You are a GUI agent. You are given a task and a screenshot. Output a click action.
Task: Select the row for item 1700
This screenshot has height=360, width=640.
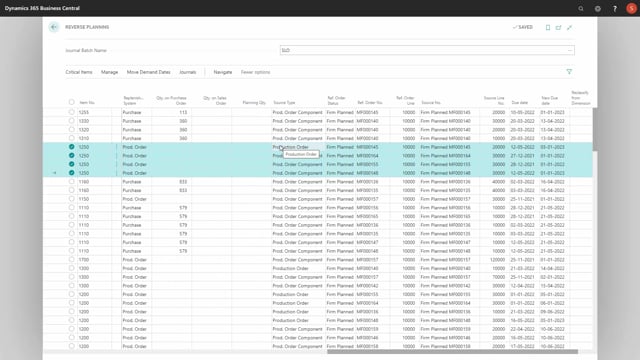71,260
